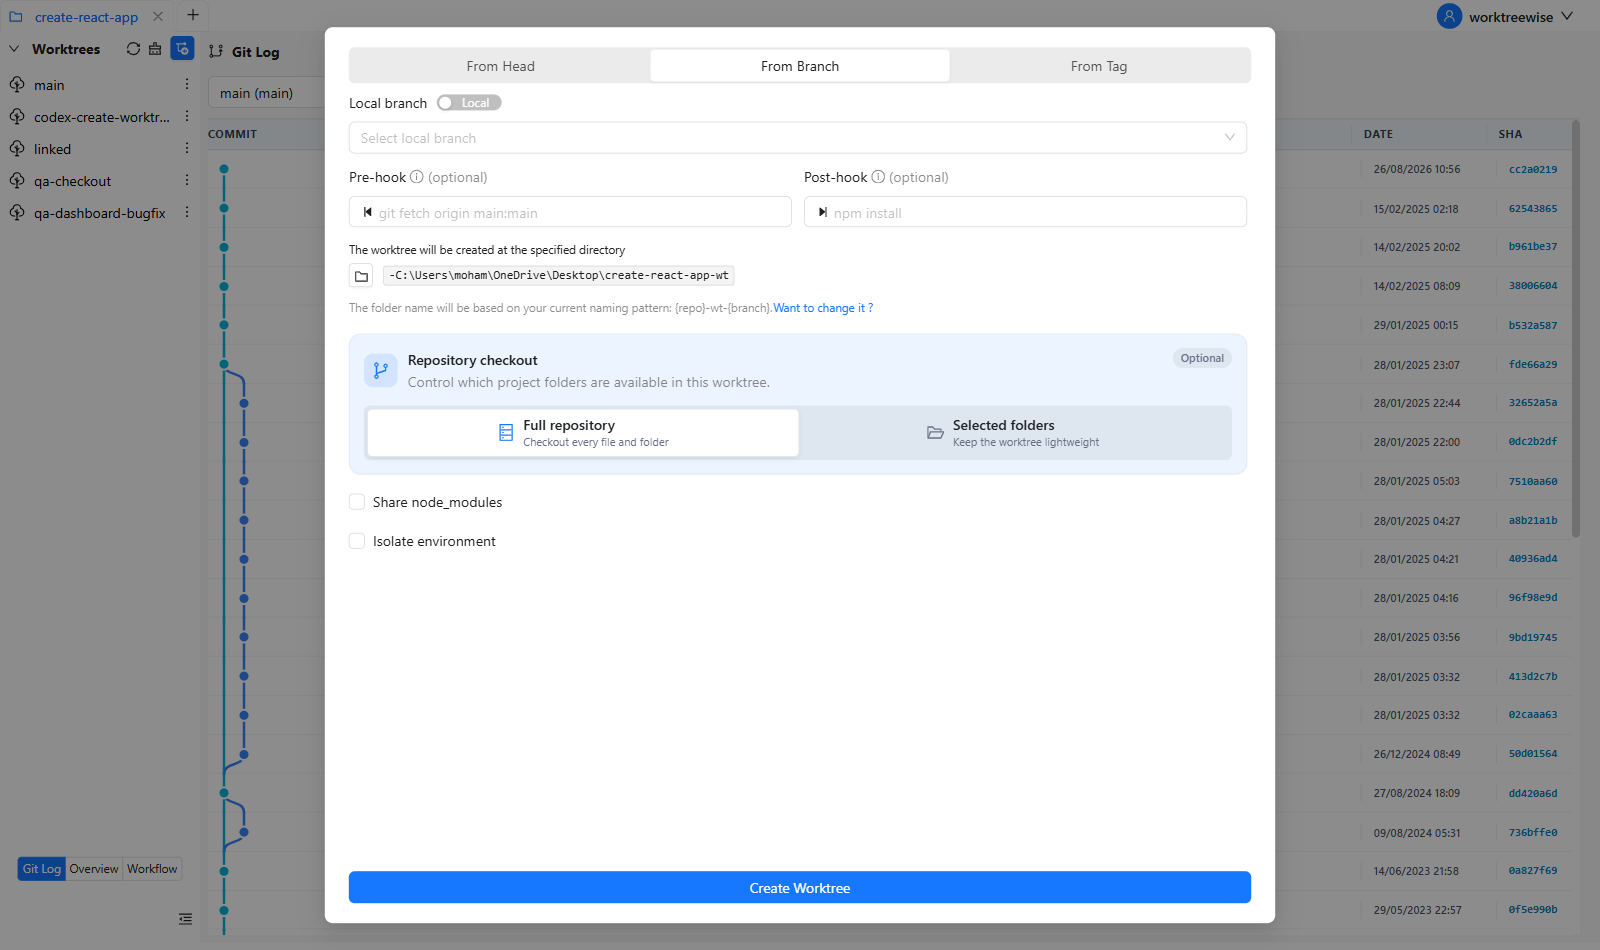Click the collapse sidebar list icon
Image resolution: width=1600 pixels, height=950 pixels.
185,919
